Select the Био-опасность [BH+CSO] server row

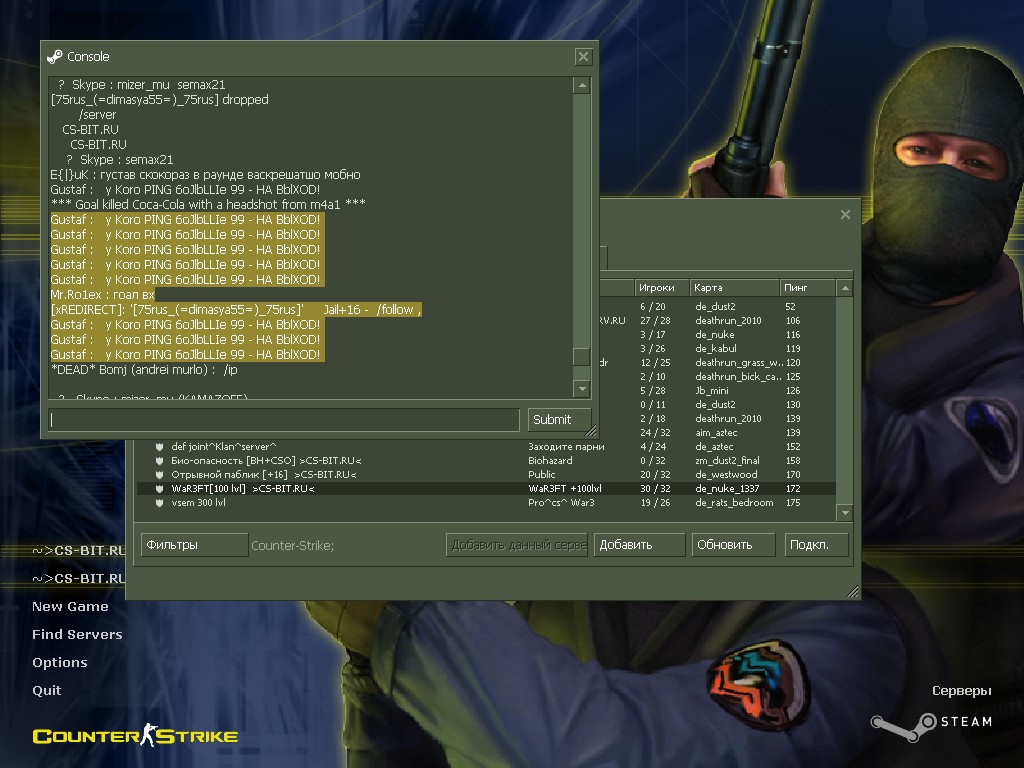(x=486, y=460)
